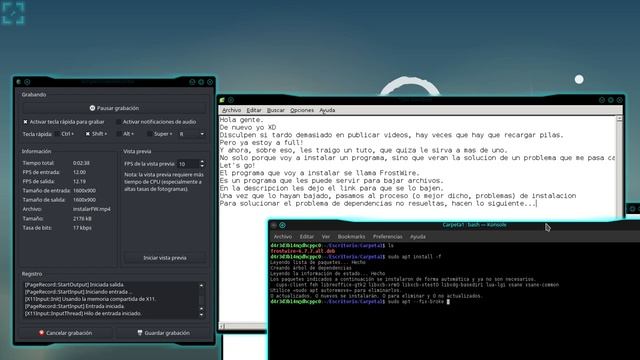640x360 pixels.
Task: Click the 'FPS de la vista previa' value field
Action: [188, 164]
